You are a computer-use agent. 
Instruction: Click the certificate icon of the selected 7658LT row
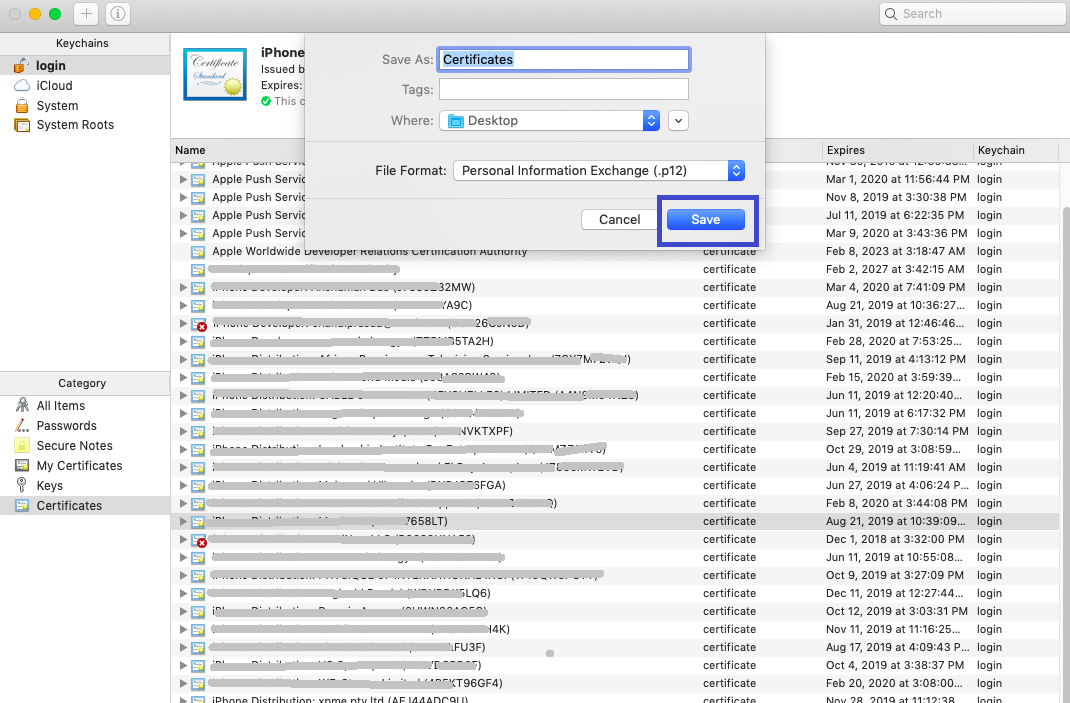(x=198, y=521)
